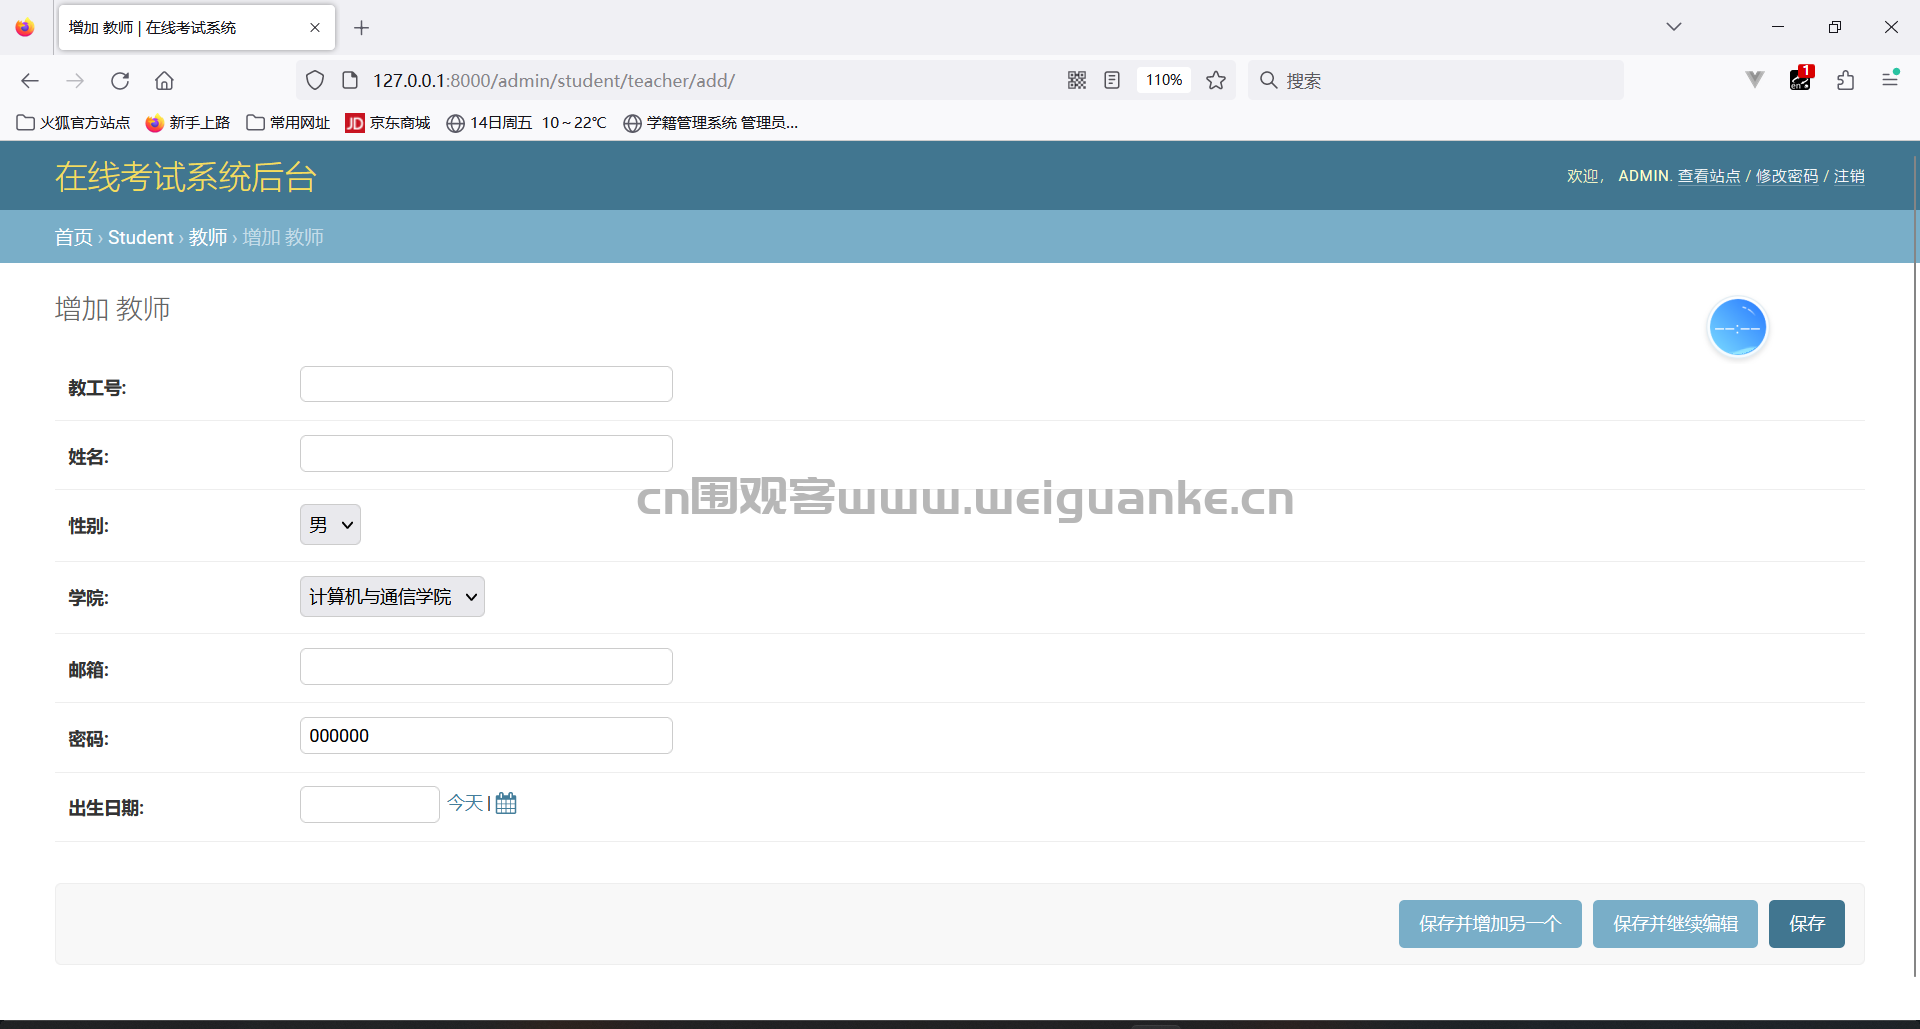Open the QR code icon in address bar
1920x1029 pixels.
[1077, 80]
